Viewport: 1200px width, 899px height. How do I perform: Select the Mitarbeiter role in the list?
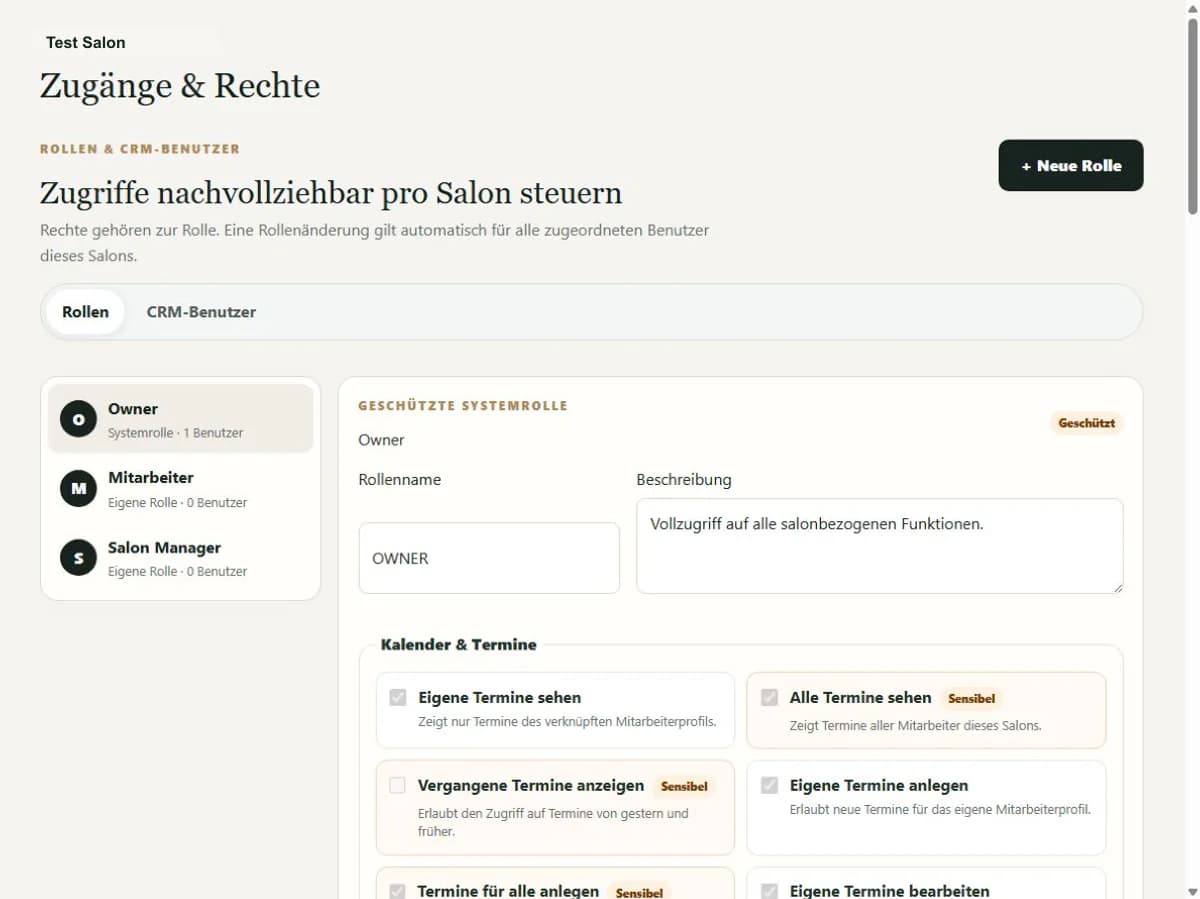coord(181,488)
